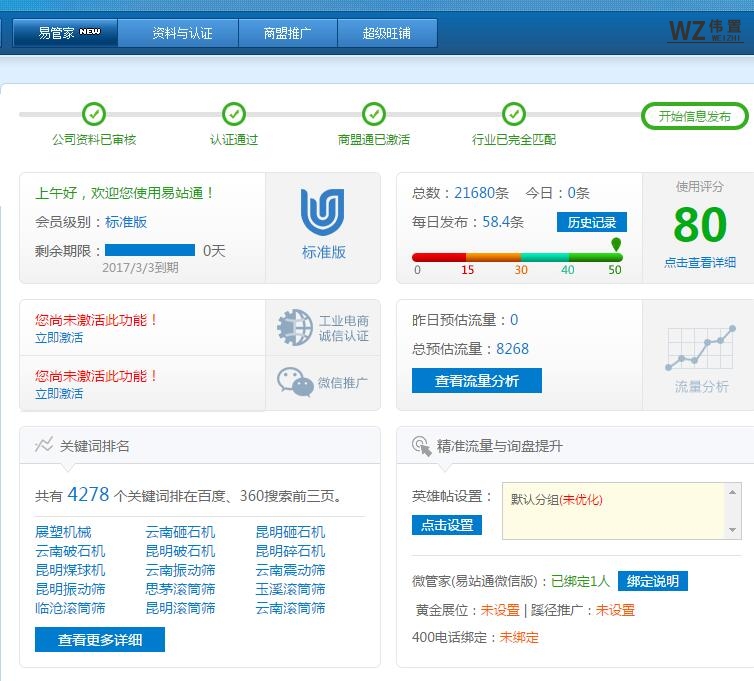Activate 微信推广 via 立即激活 link
Image resolution: width=754 pixels, height=681 pixels.
(59, 393)
